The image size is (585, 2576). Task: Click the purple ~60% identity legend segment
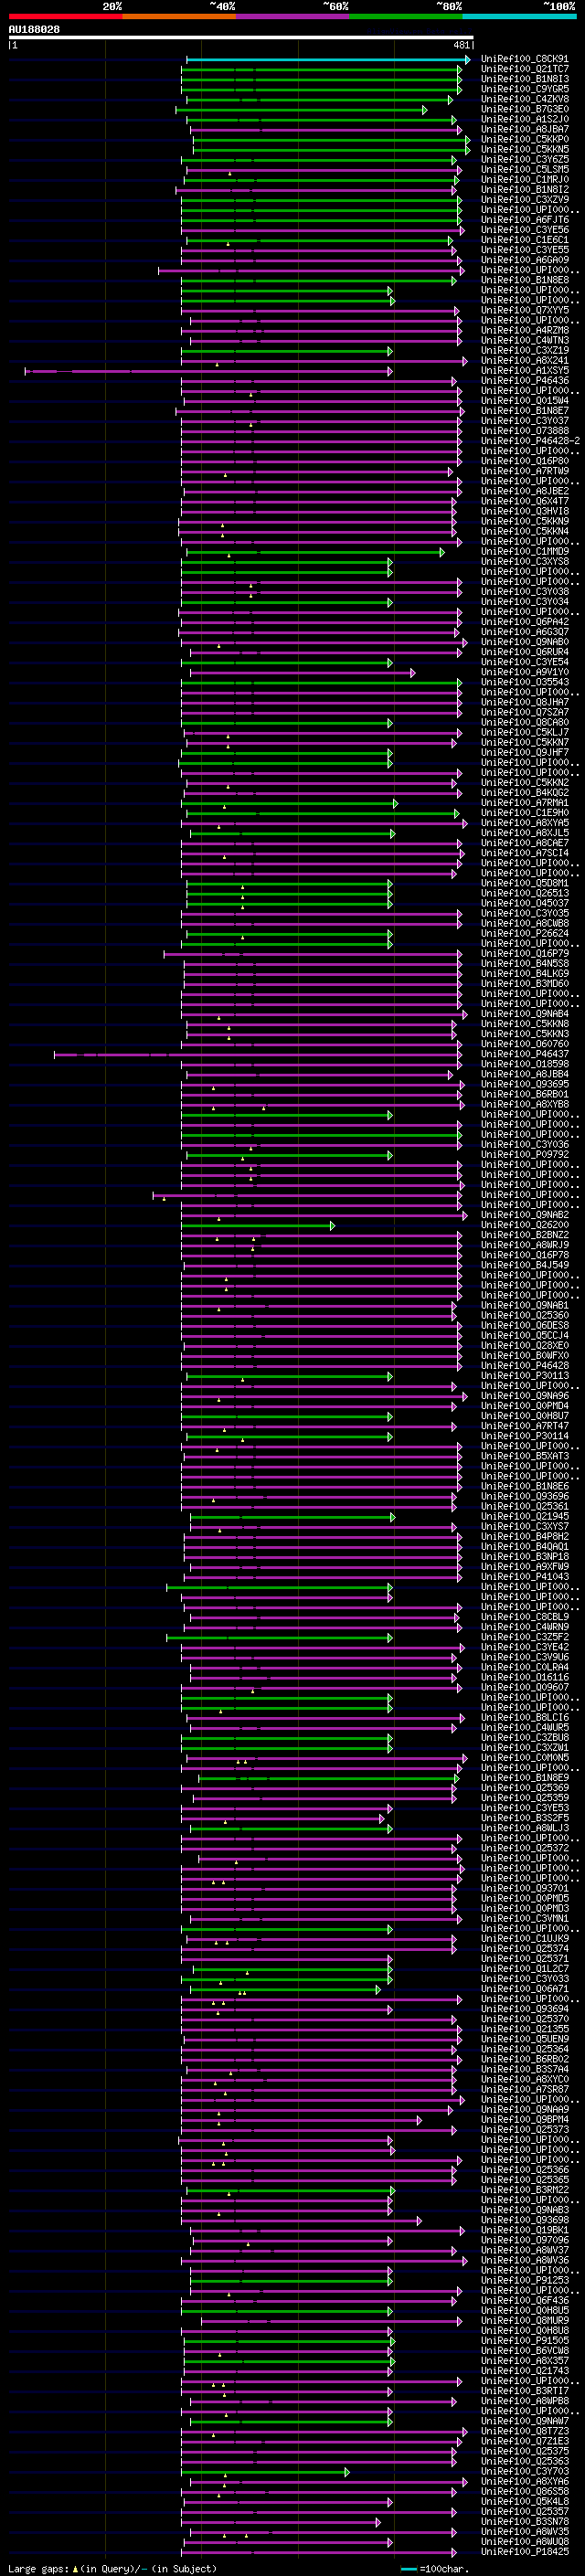[x=293, y=16]
